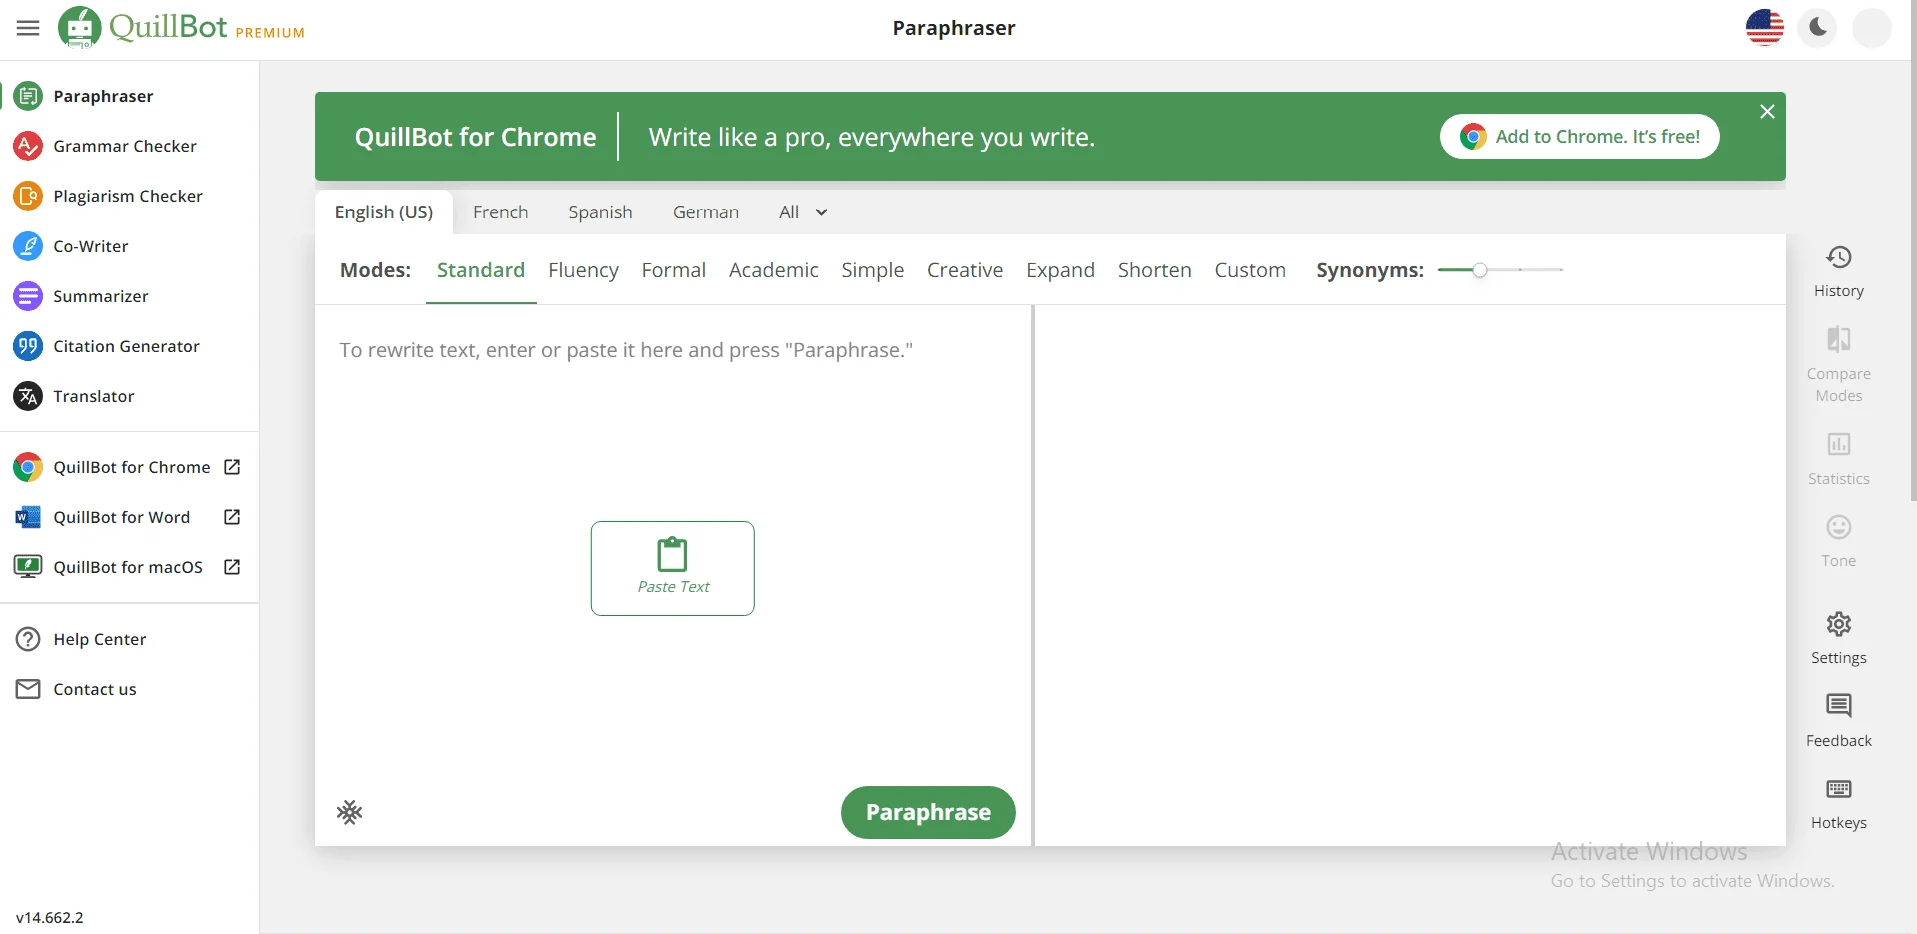Select Academic mode
The image size is (1917, 934).
773,270
